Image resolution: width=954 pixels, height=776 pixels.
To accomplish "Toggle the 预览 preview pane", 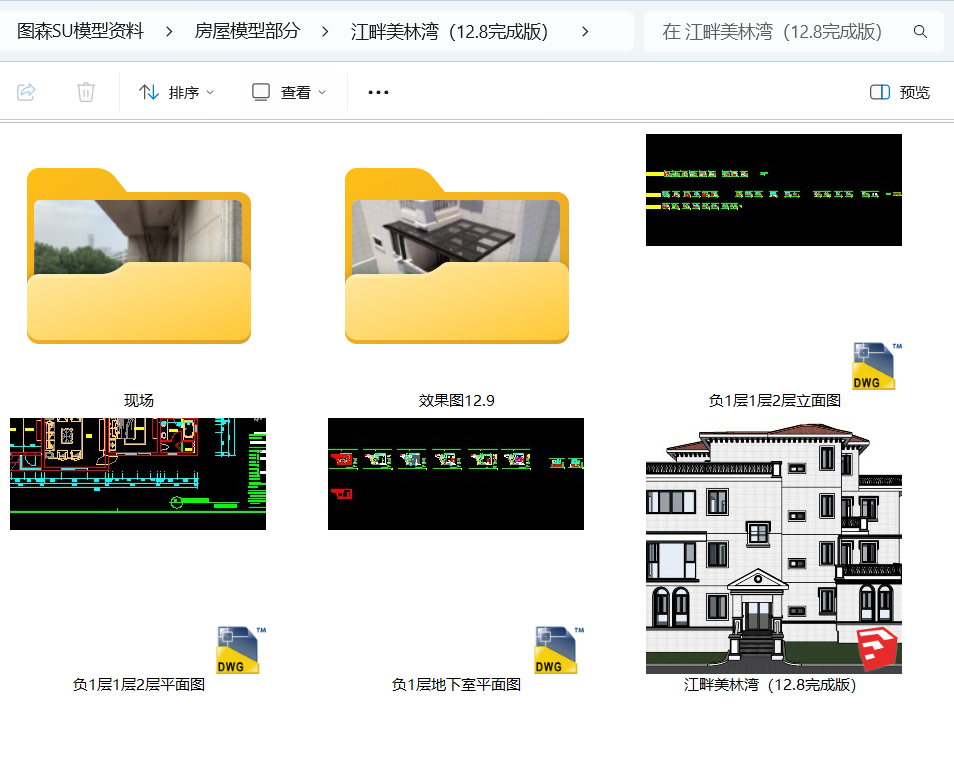I will (900, 93).
